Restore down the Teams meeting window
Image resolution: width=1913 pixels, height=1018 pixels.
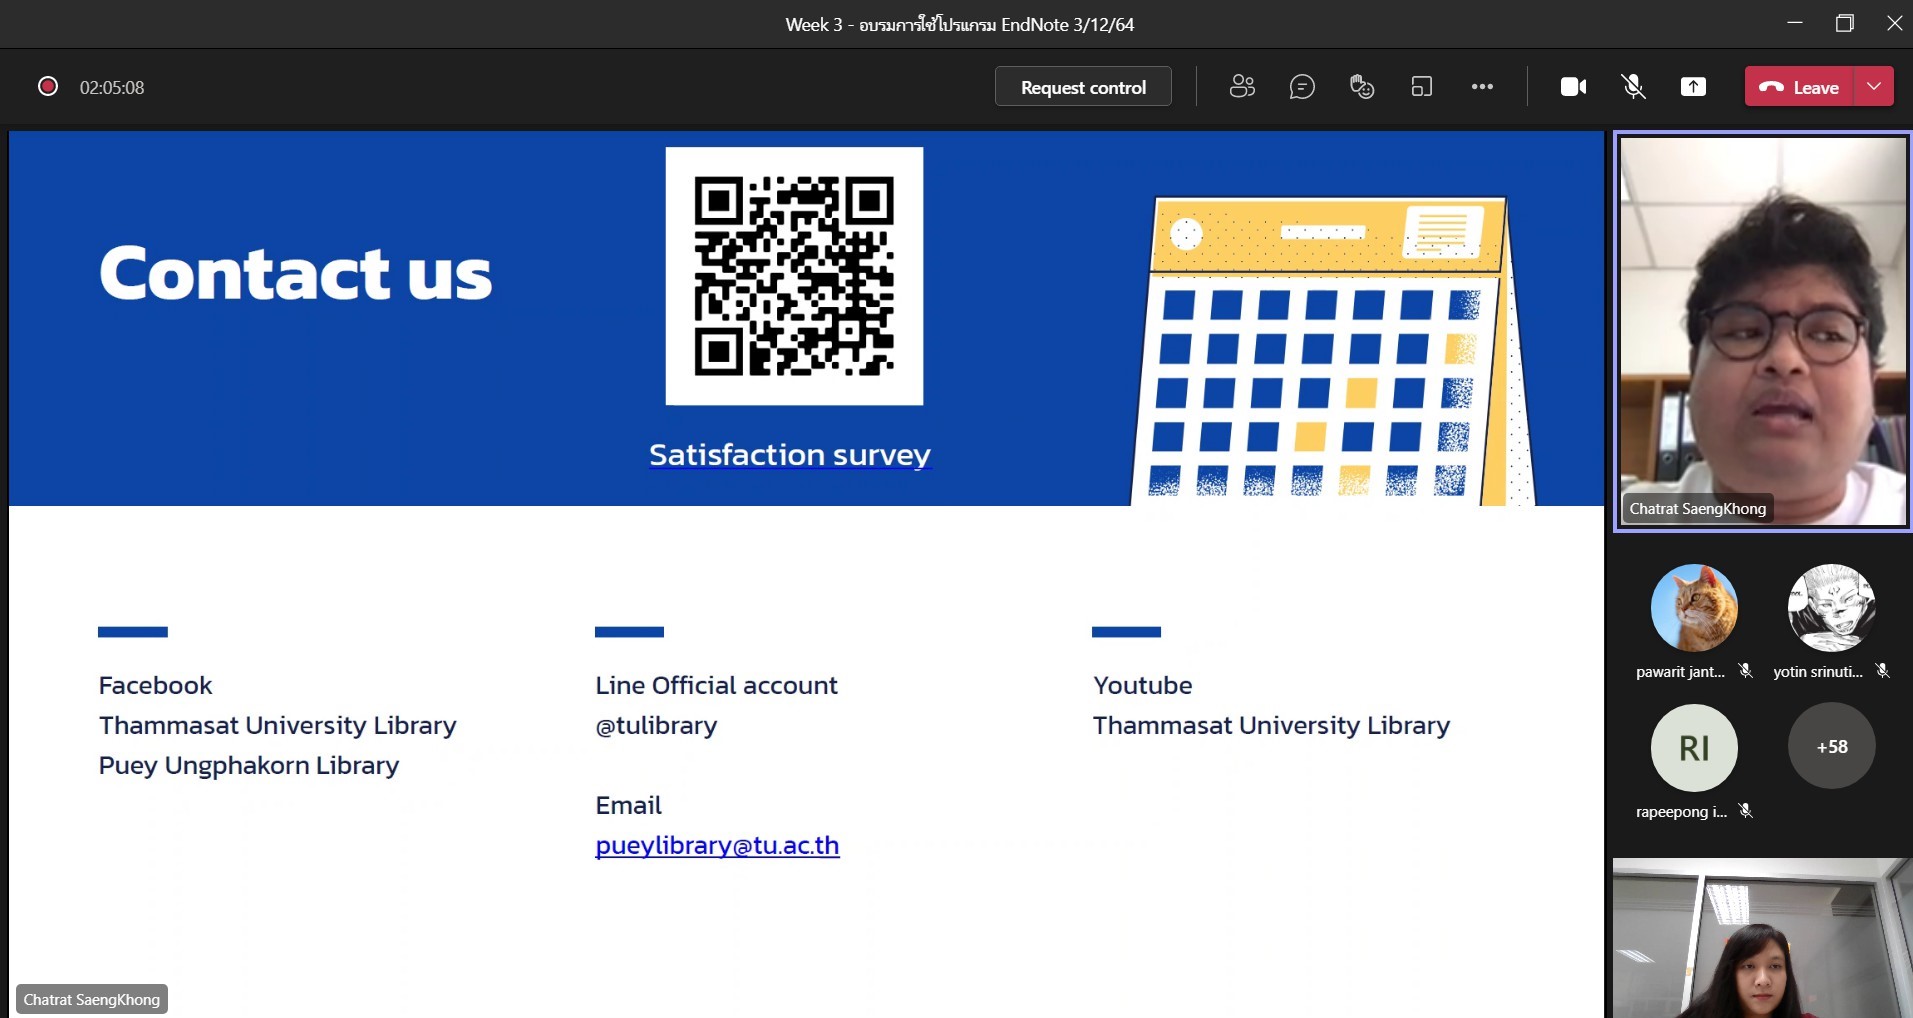(x=1845, y=23)
